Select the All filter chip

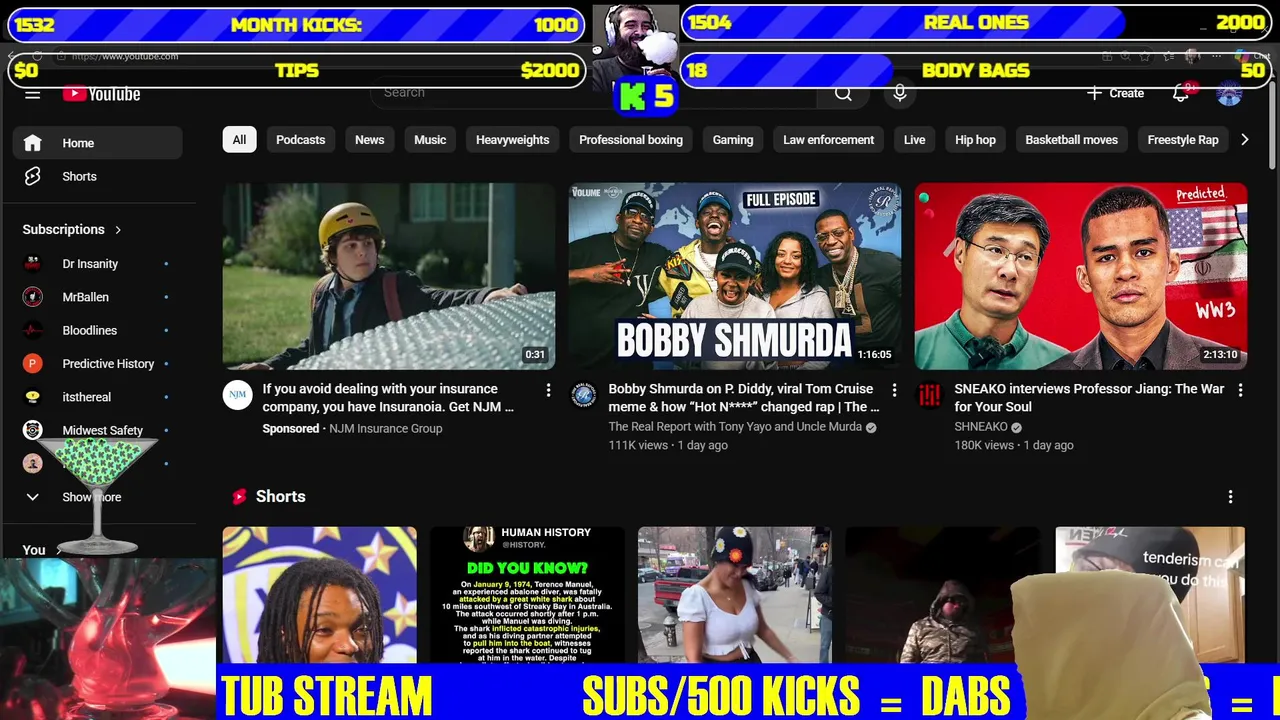tap(239, 140)
